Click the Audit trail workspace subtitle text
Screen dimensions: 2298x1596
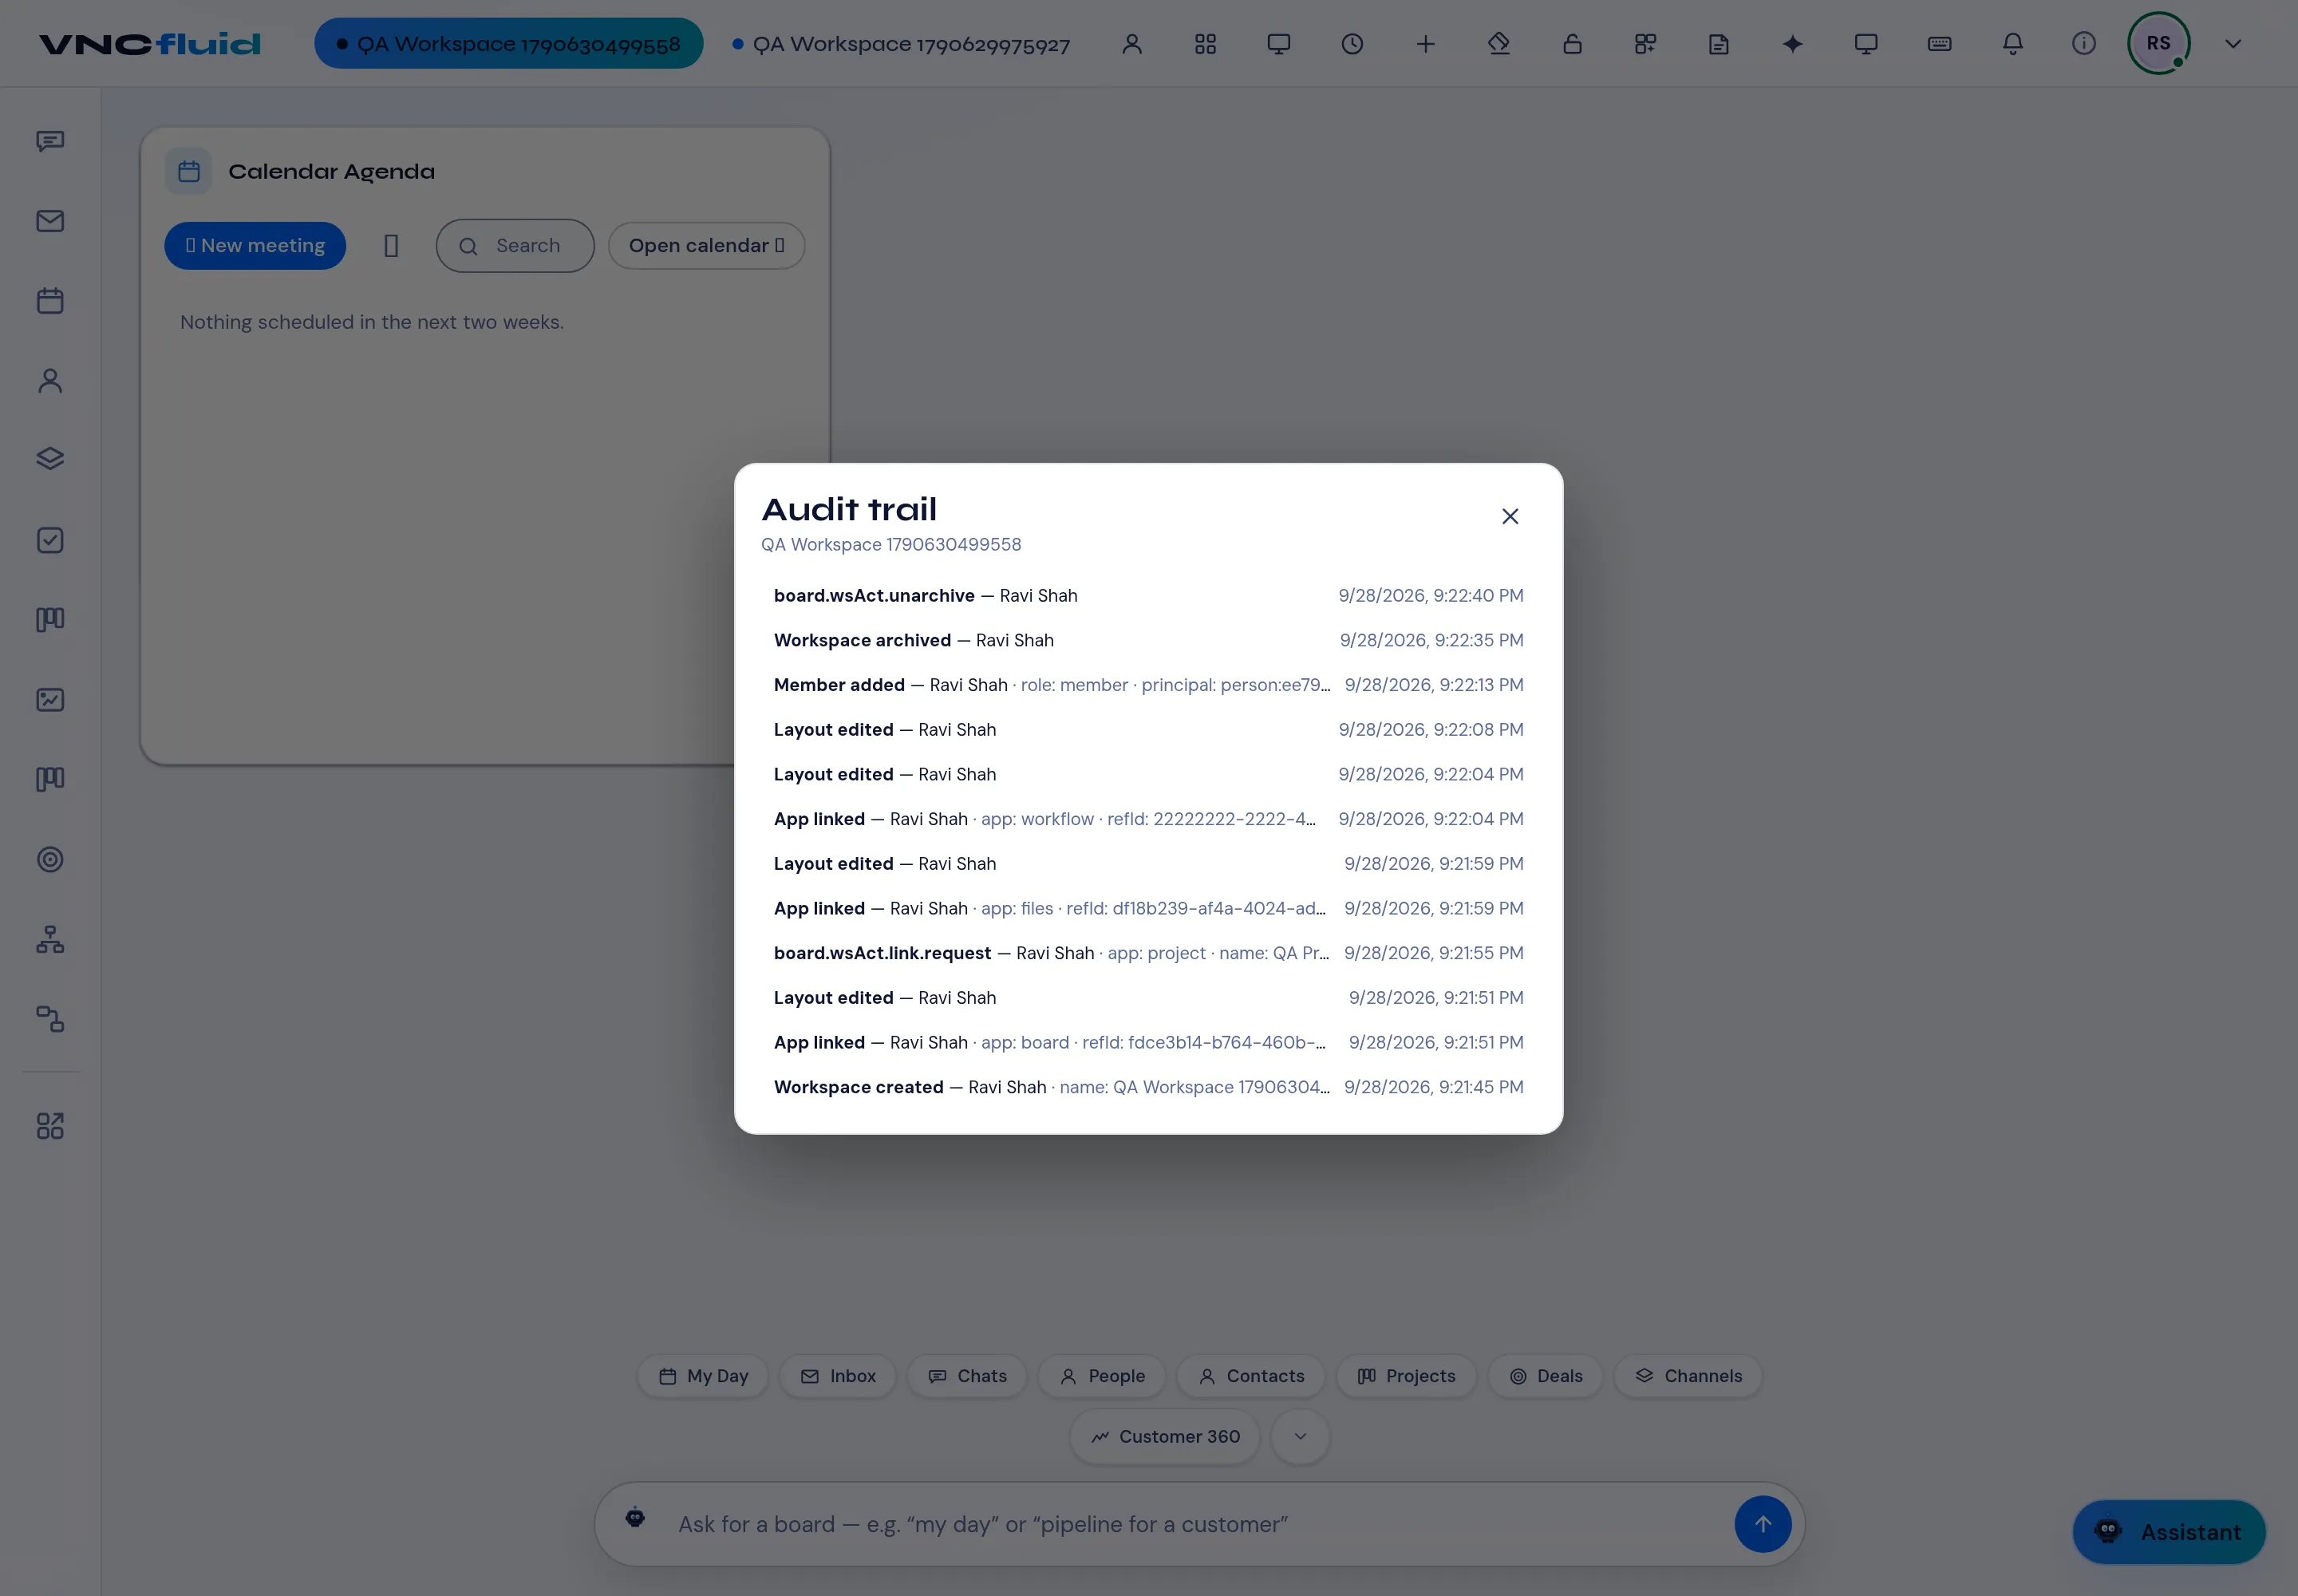tap(891, 544)
